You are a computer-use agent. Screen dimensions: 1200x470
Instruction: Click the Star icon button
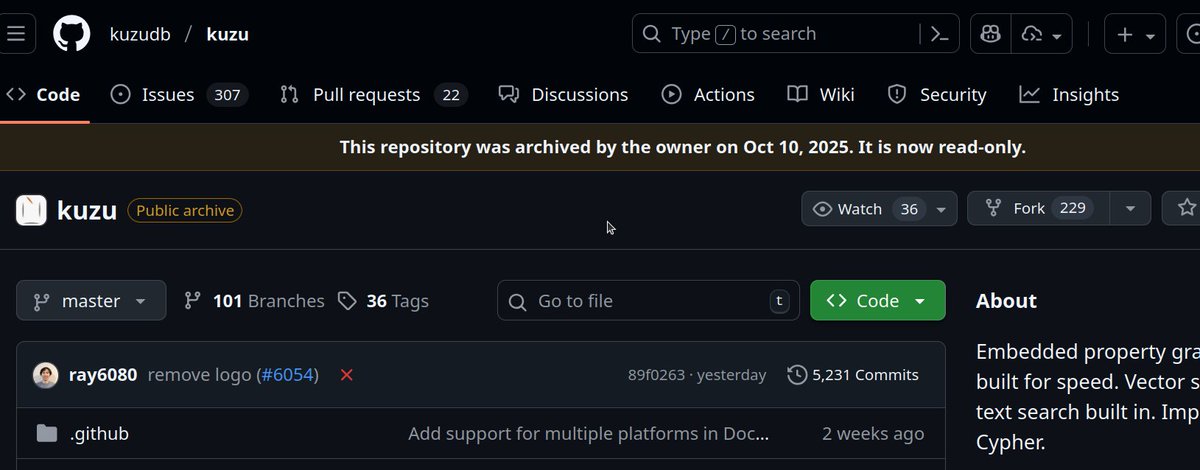tap(1186, 208)
